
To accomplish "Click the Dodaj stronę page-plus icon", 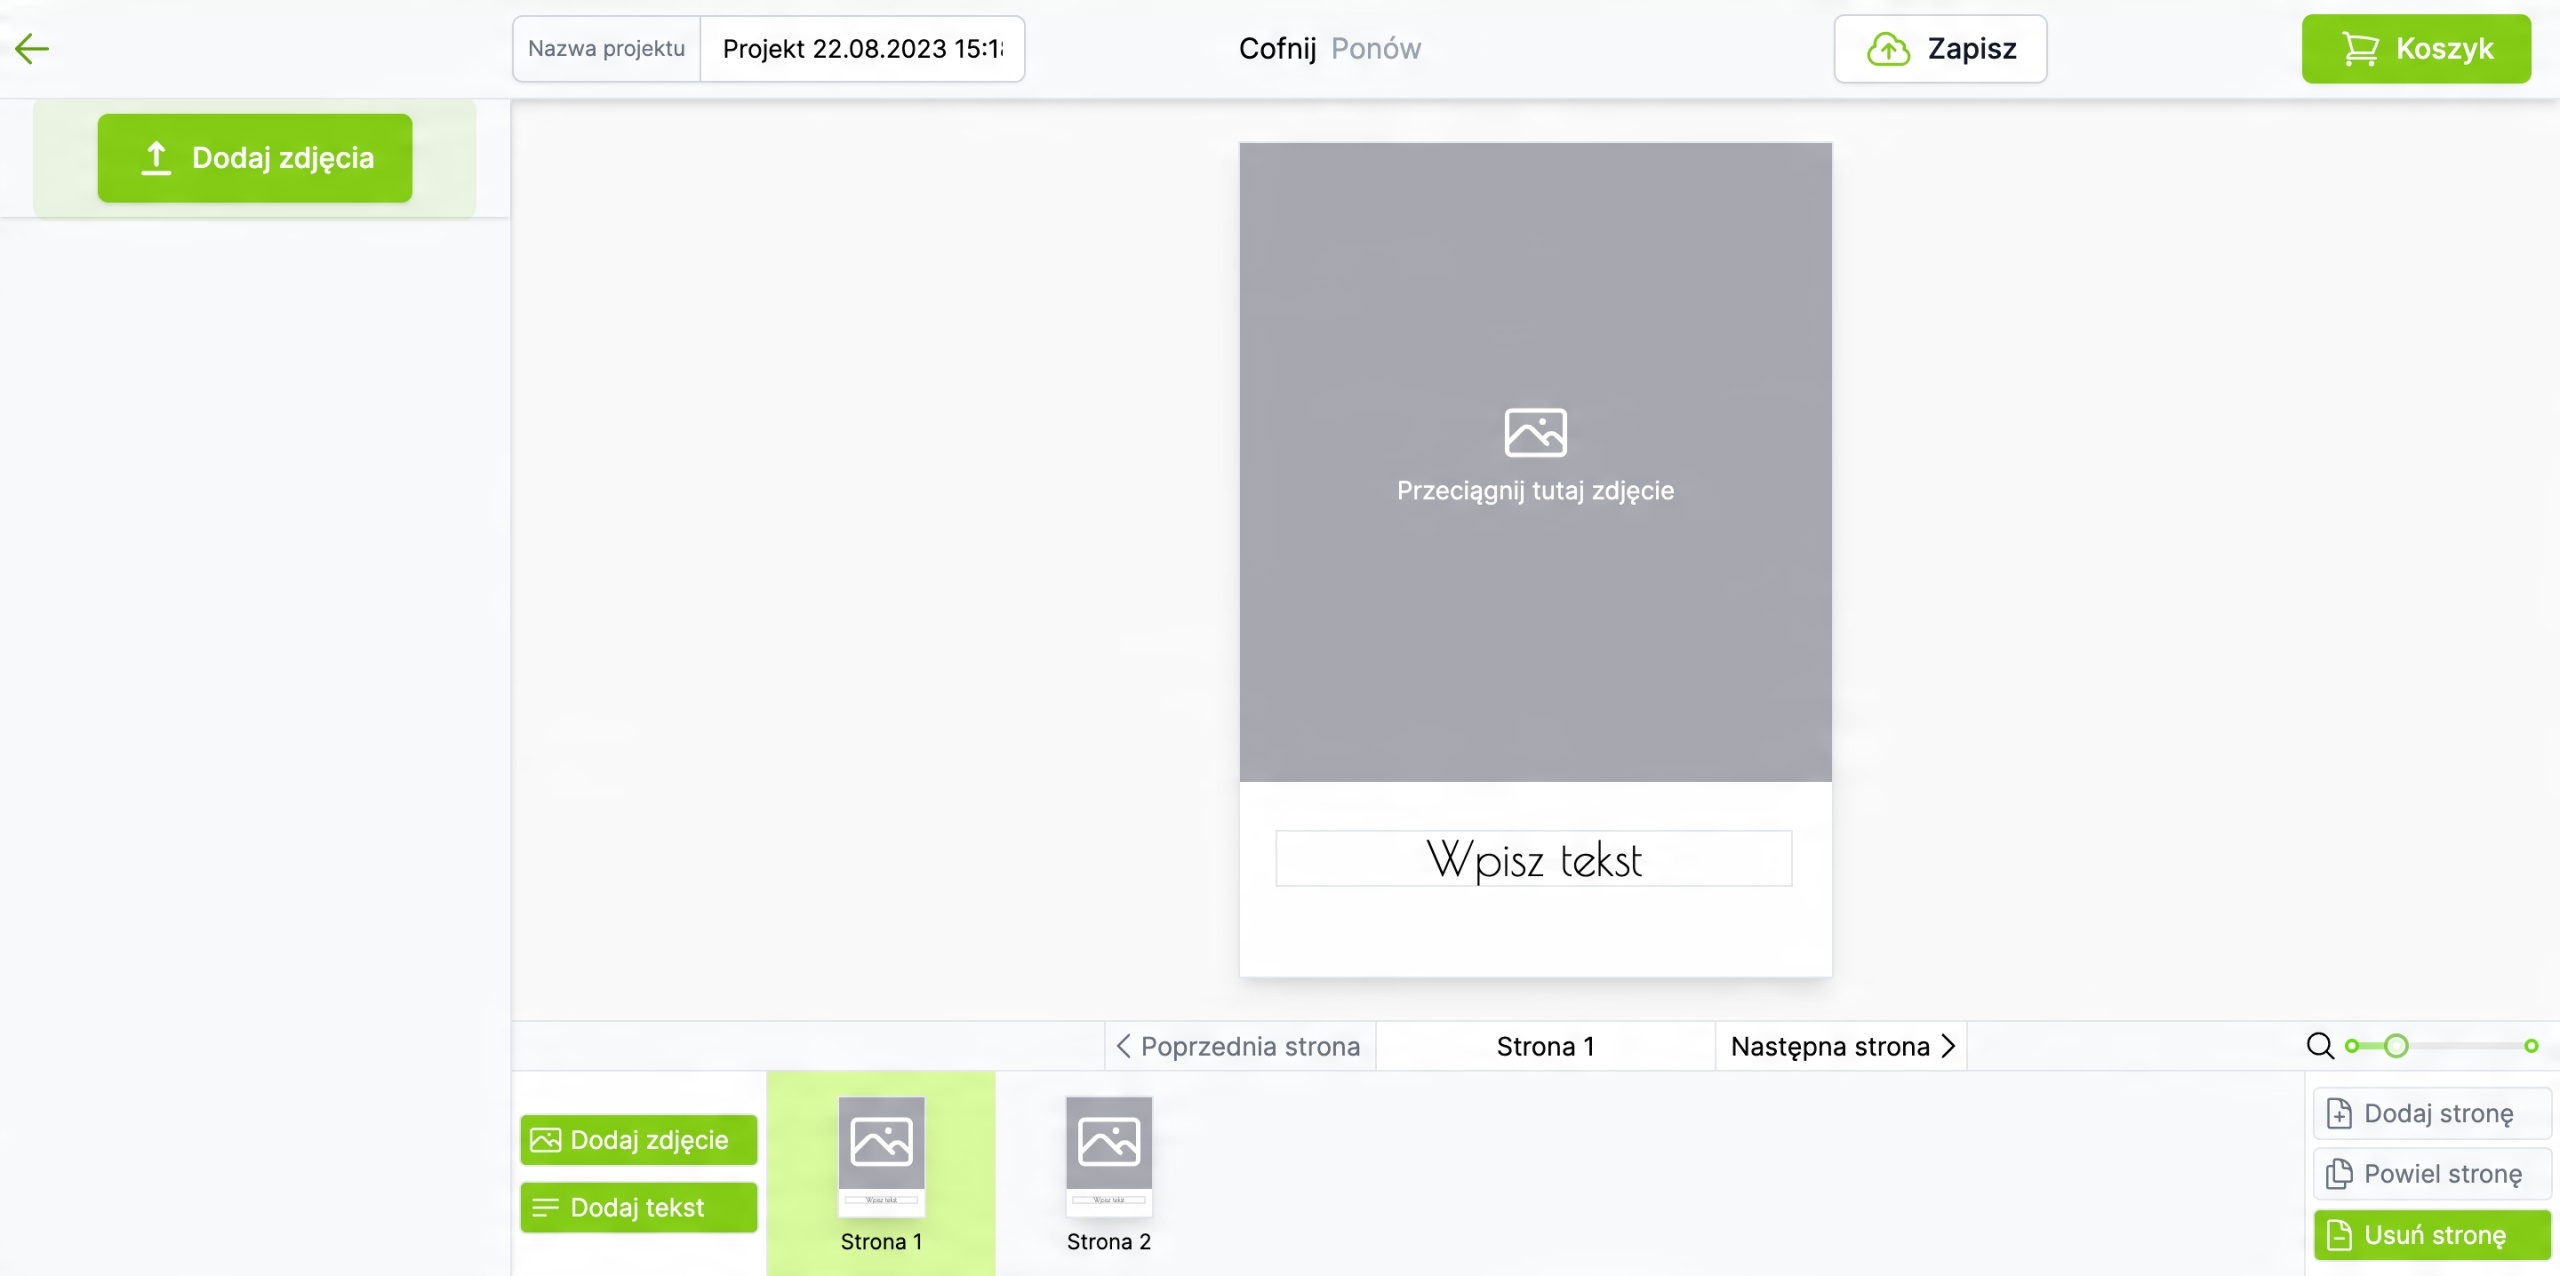I will coord(2339,1113).
